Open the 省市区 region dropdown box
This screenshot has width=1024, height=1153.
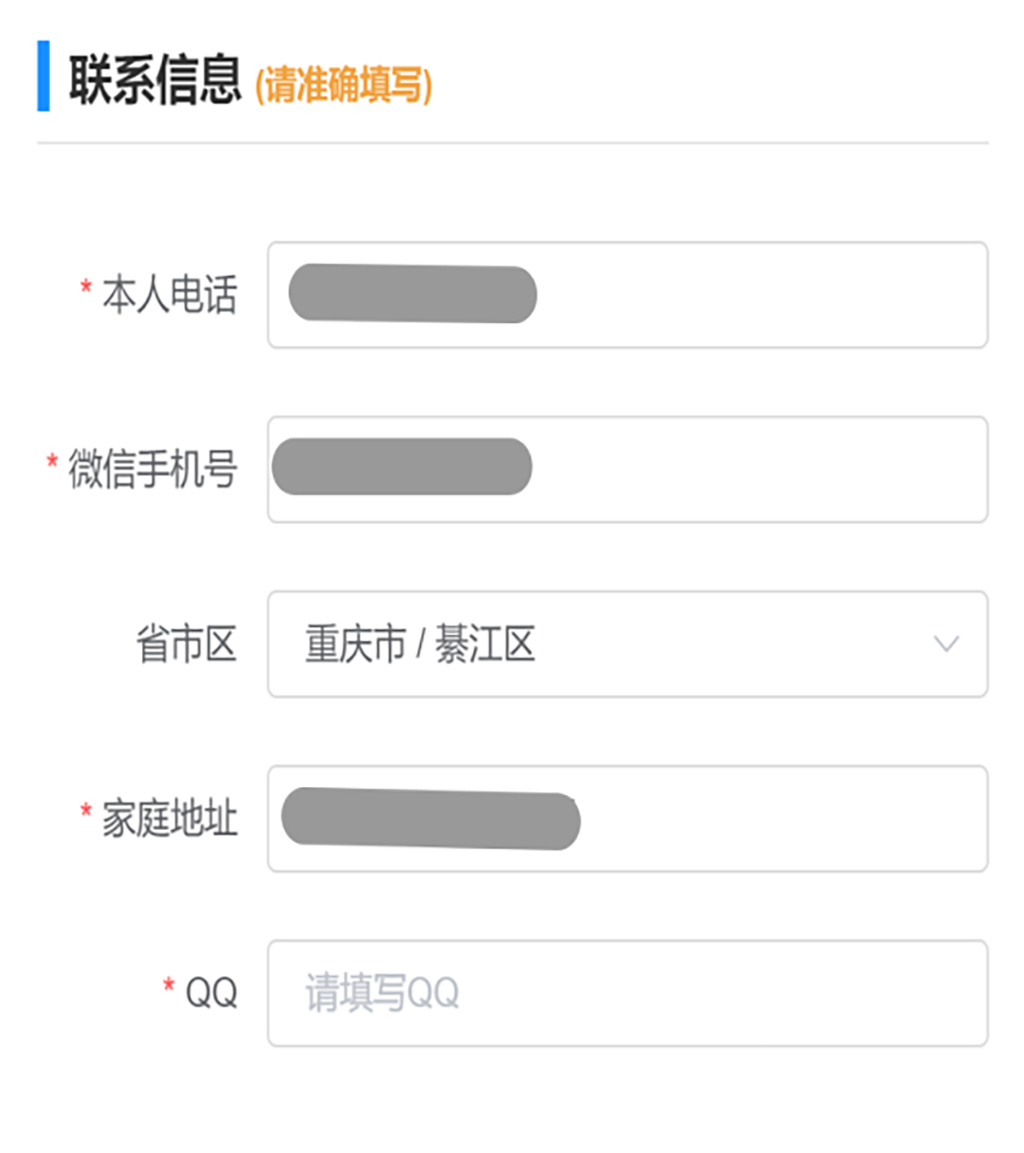(700, 644)
